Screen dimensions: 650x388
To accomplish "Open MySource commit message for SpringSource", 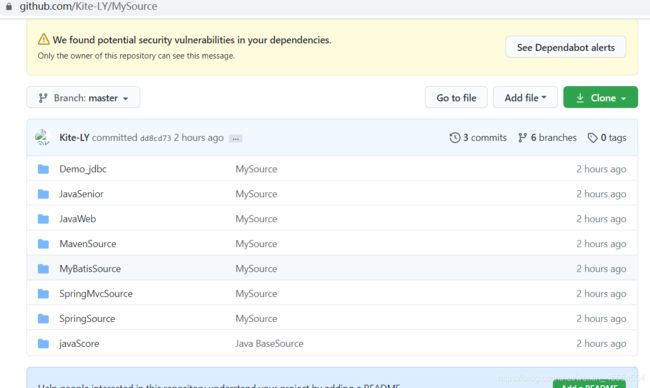I will pyautogui.click(x=256, y=318).
